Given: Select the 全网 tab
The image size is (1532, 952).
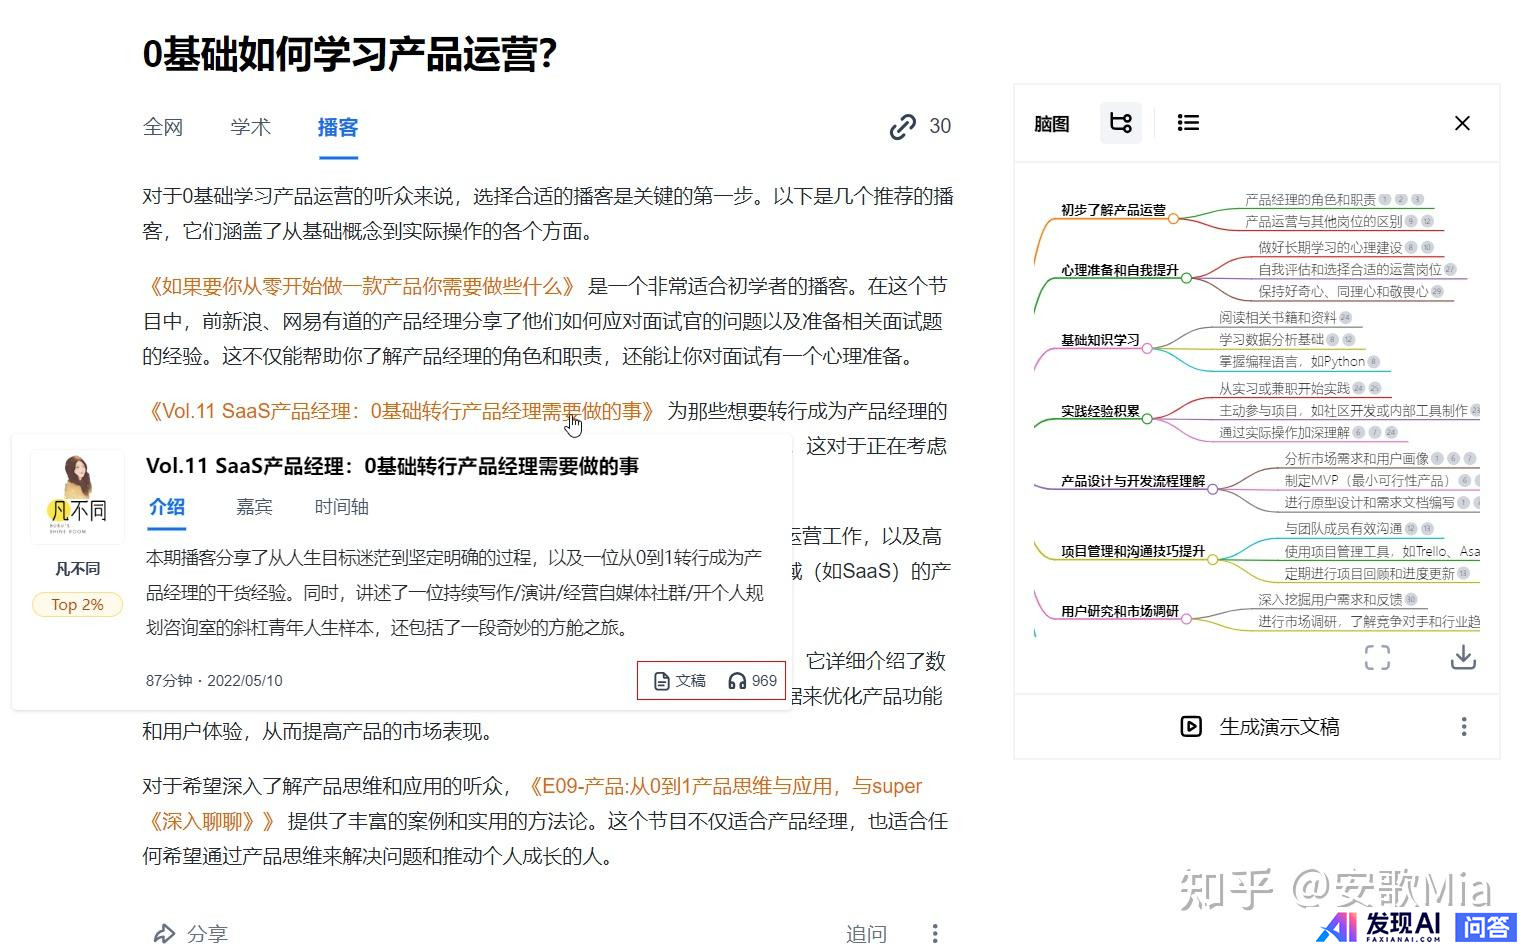Looking at the screenshot, I should [x=163, y=127].
